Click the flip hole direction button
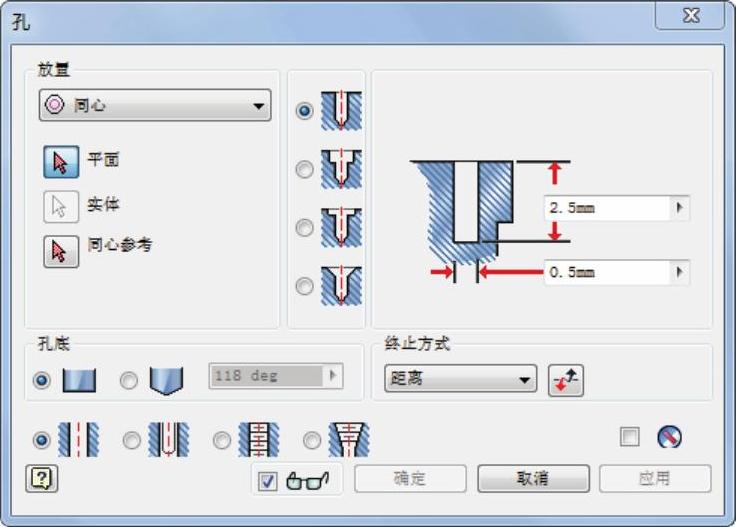The height and width of the screenshot is (527, 736). pos(566,380)
